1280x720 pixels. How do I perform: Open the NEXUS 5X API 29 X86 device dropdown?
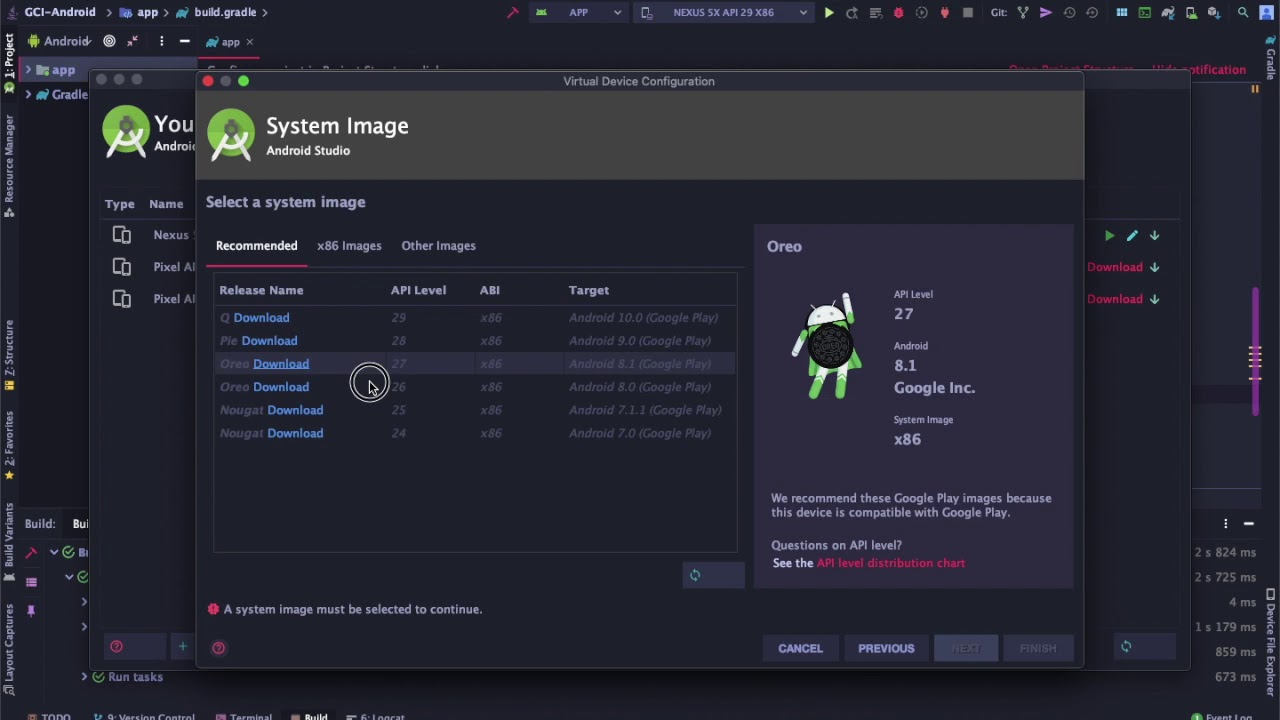[724, 13]
